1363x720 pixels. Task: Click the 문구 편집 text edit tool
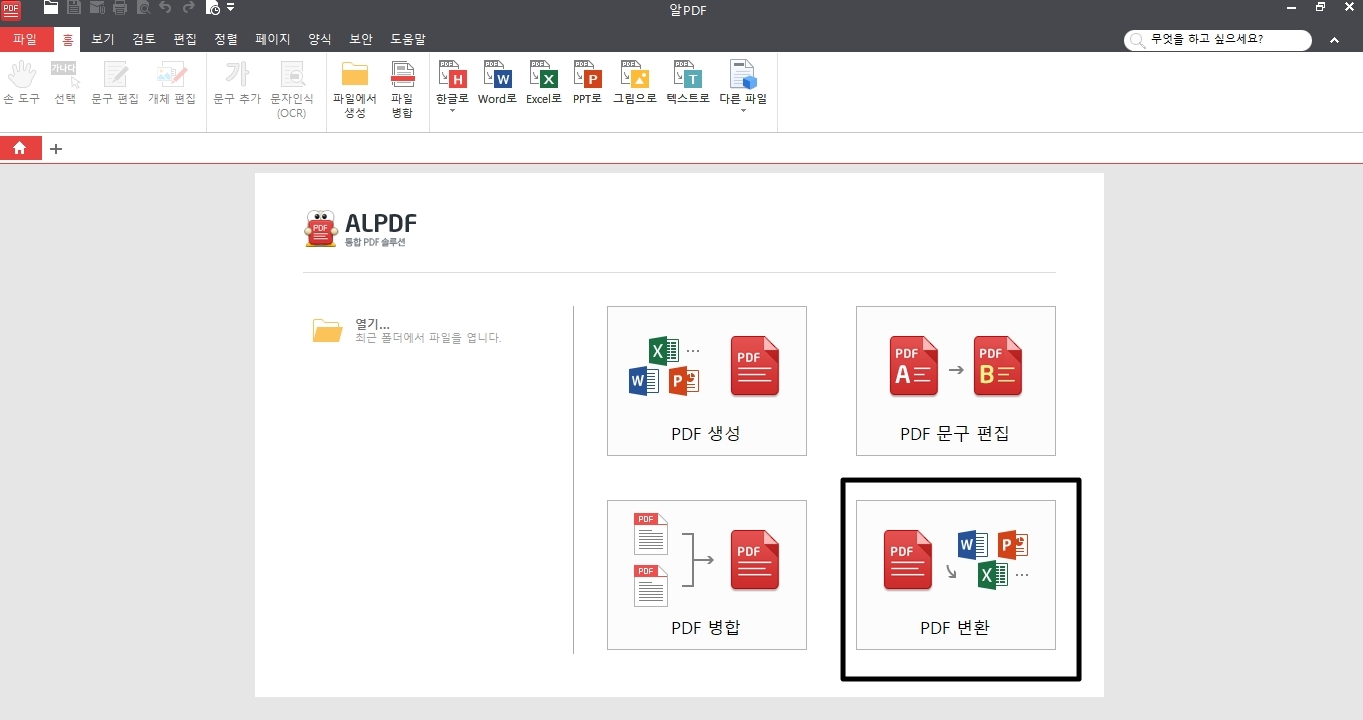[x=116, y=83]
